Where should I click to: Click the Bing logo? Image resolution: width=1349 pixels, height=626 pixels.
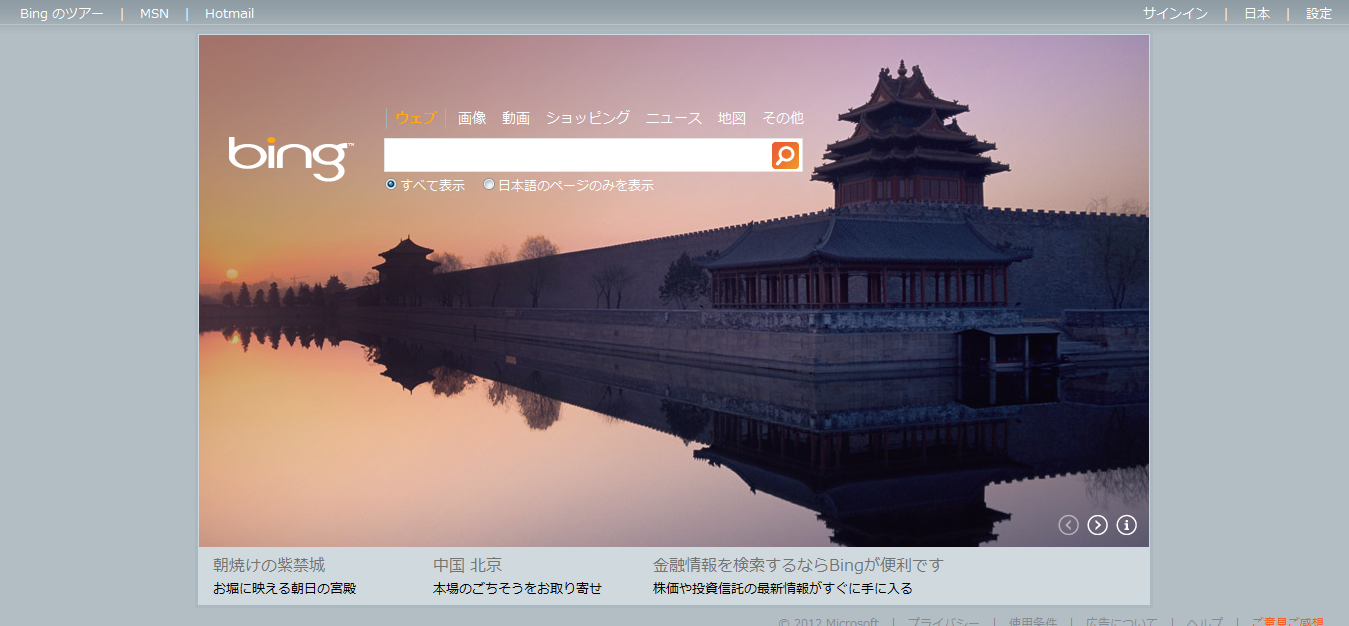(x=290, y=157)
